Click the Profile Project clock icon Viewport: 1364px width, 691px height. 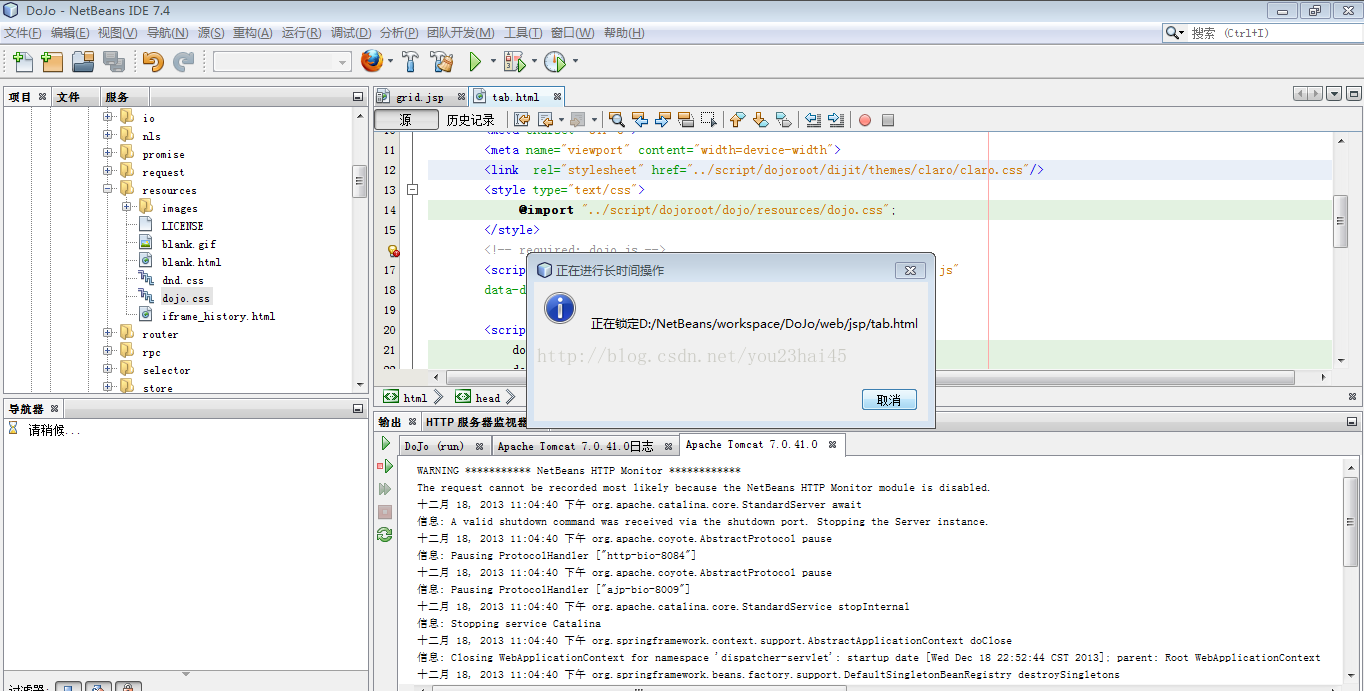pos(554,62)
